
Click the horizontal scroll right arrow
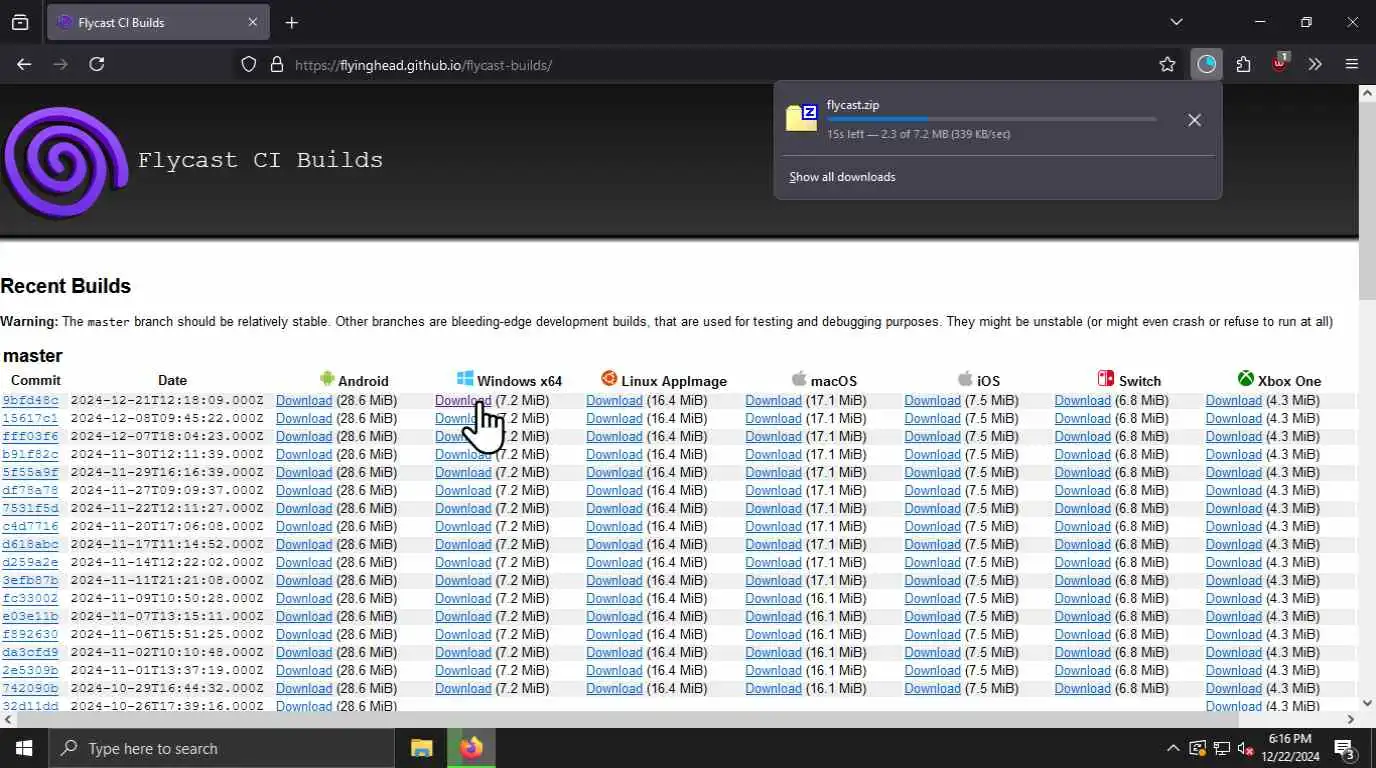tap(1351, 719)
